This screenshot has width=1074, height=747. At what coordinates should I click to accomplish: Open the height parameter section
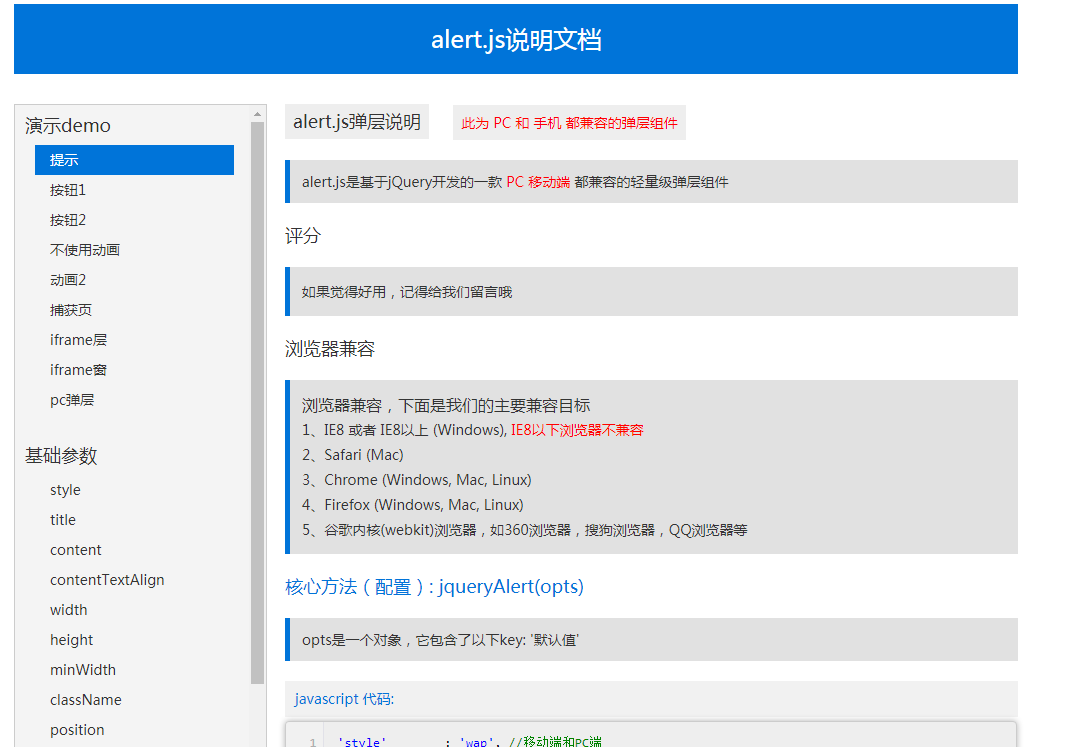(x=71, y=639)
